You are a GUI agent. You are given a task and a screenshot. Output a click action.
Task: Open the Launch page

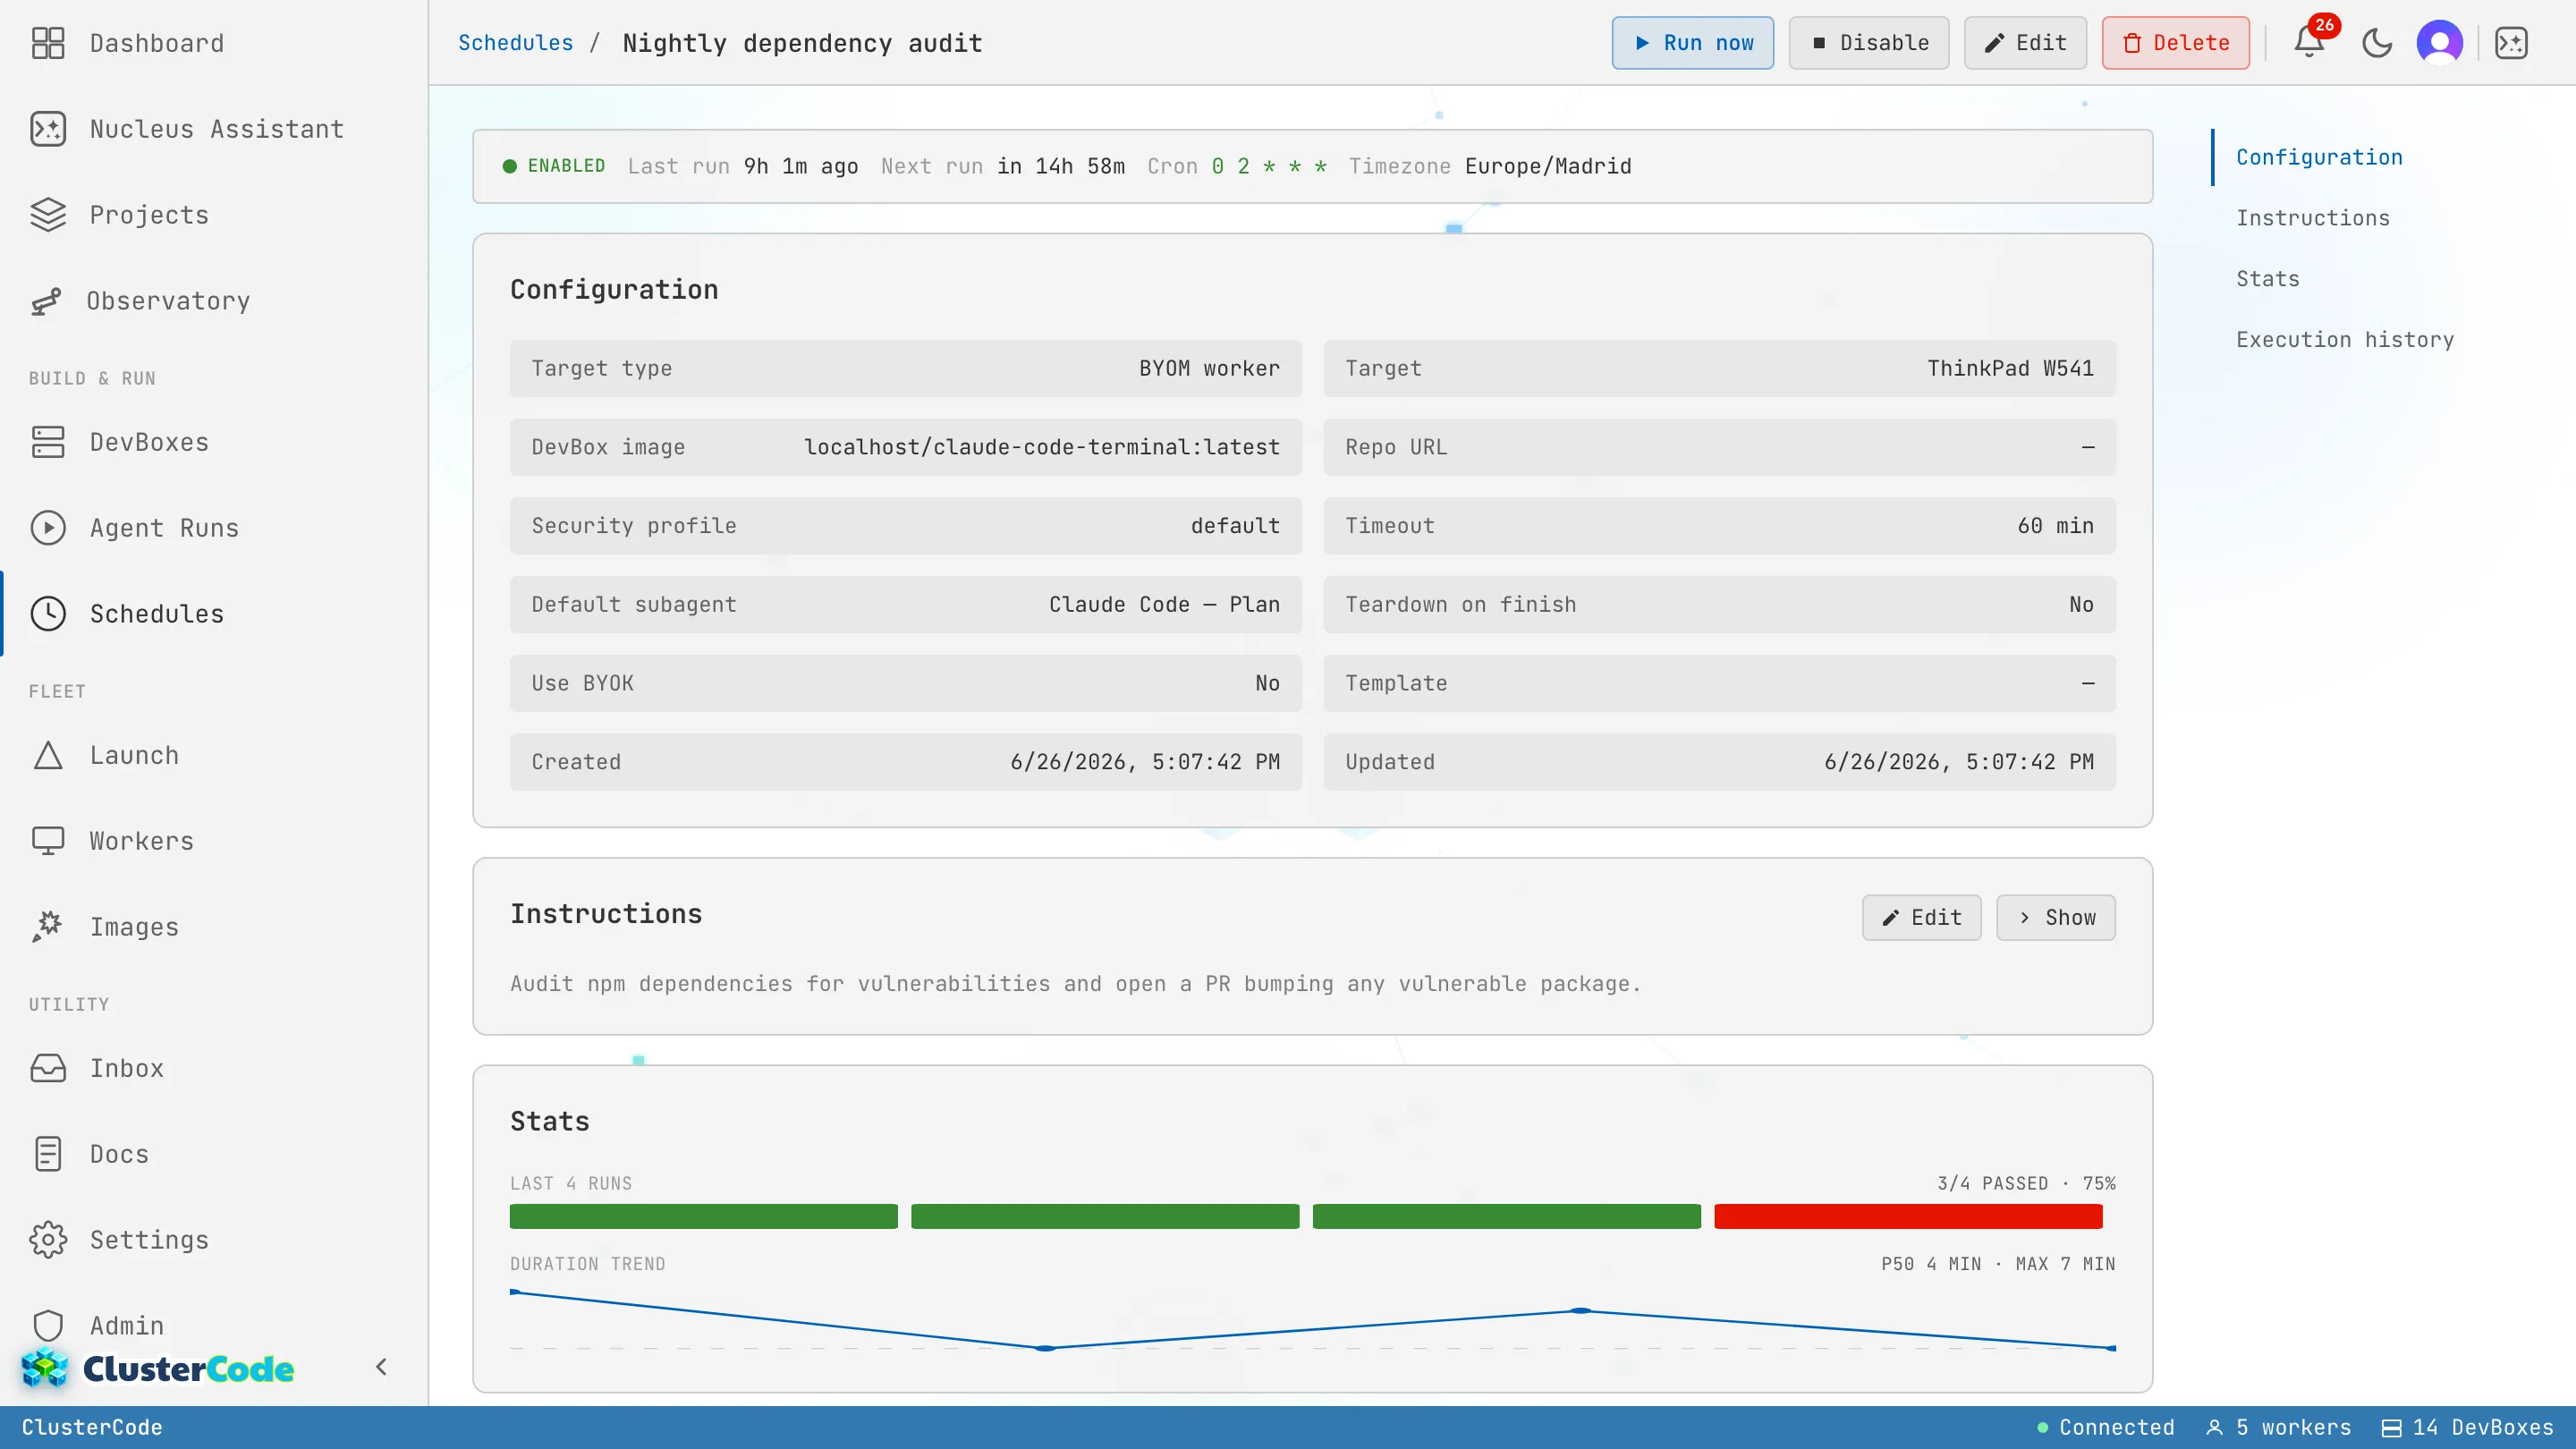tap(134, 755)
